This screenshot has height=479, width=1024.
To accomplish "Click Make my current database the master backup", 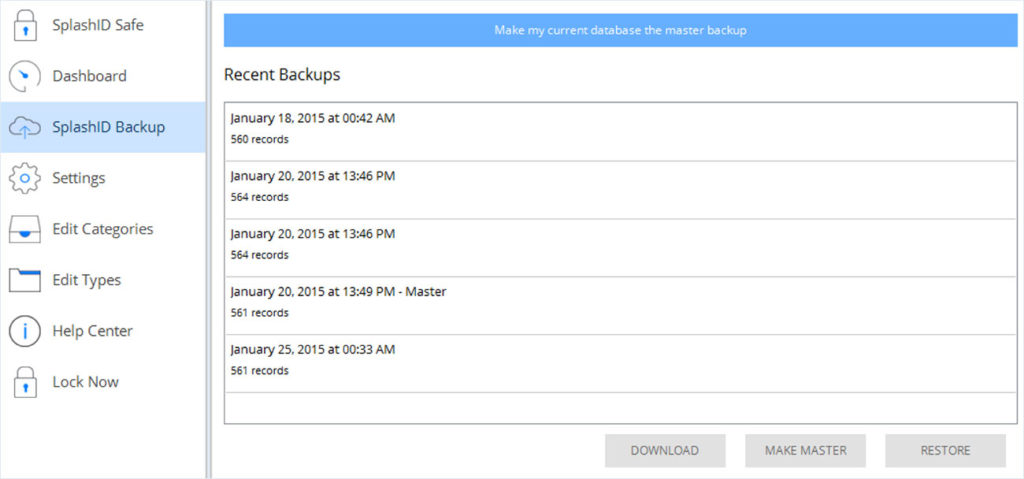I will (x=620, y=30).
